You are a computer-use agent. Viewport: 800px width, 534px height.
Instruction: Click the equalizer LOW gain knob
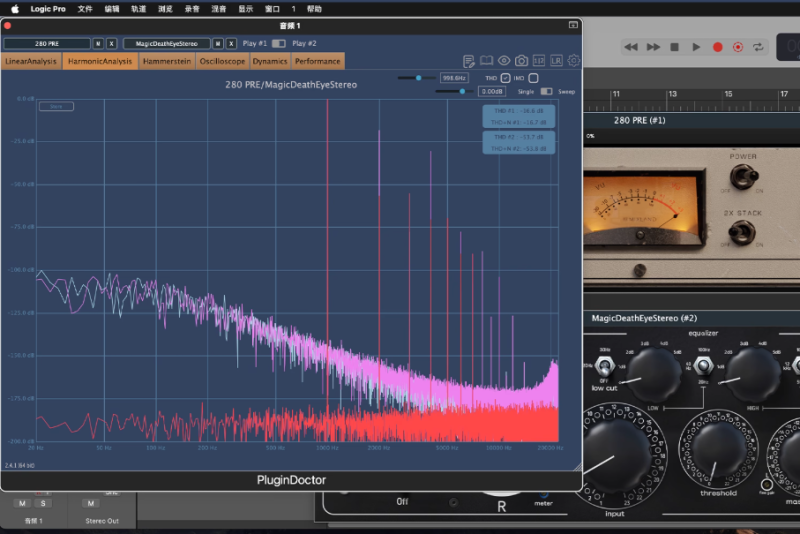point(653,374)
